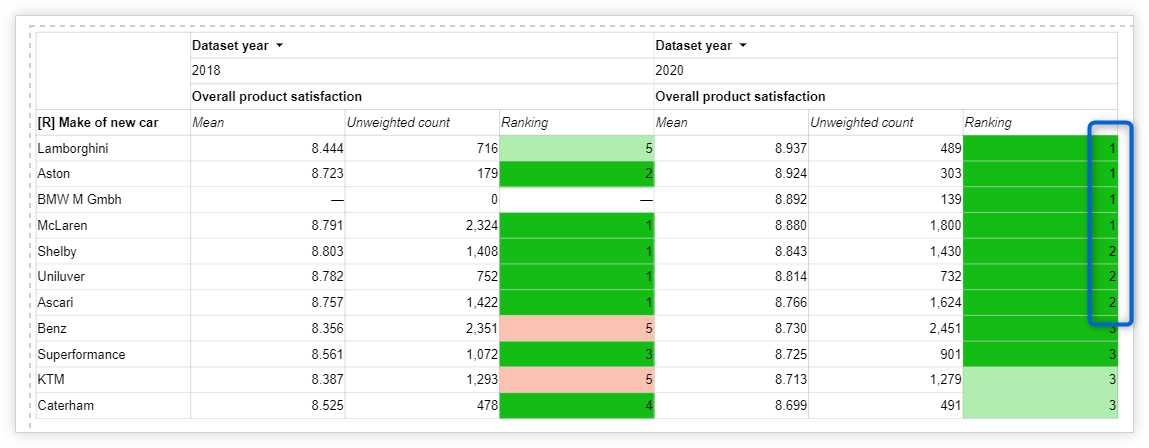Click Uniluver 2020 mean value 8.814
The image size is (1149, 448).
791,277
